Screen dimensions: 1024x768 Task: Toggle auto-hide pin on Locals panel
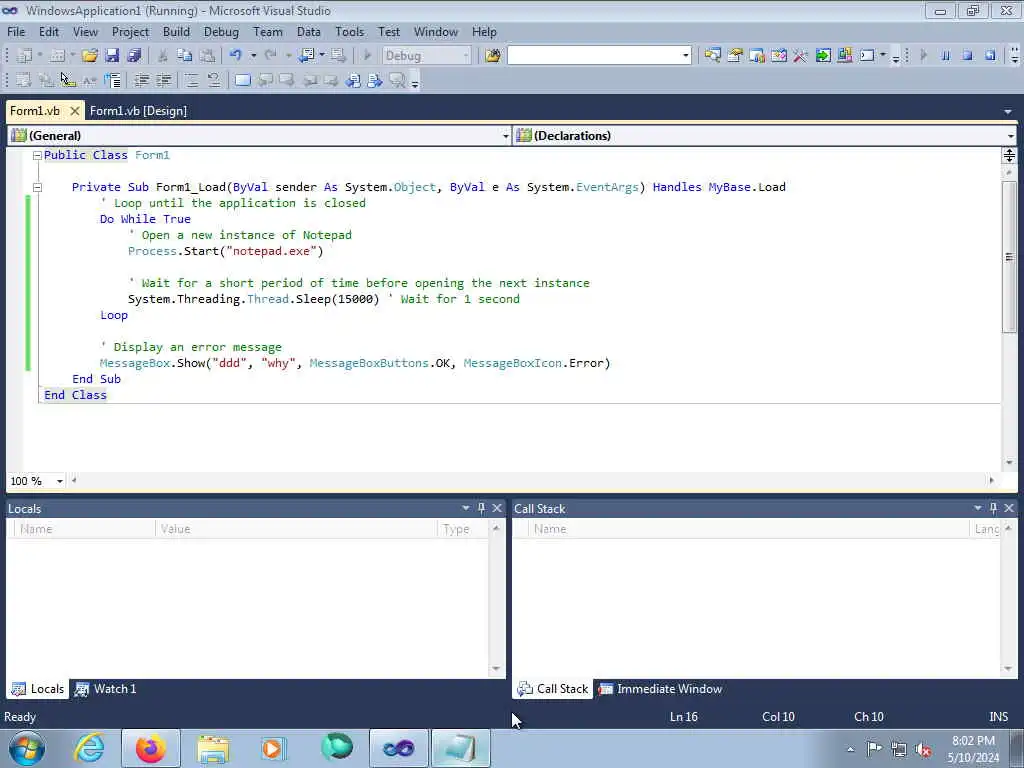[482, 508]
